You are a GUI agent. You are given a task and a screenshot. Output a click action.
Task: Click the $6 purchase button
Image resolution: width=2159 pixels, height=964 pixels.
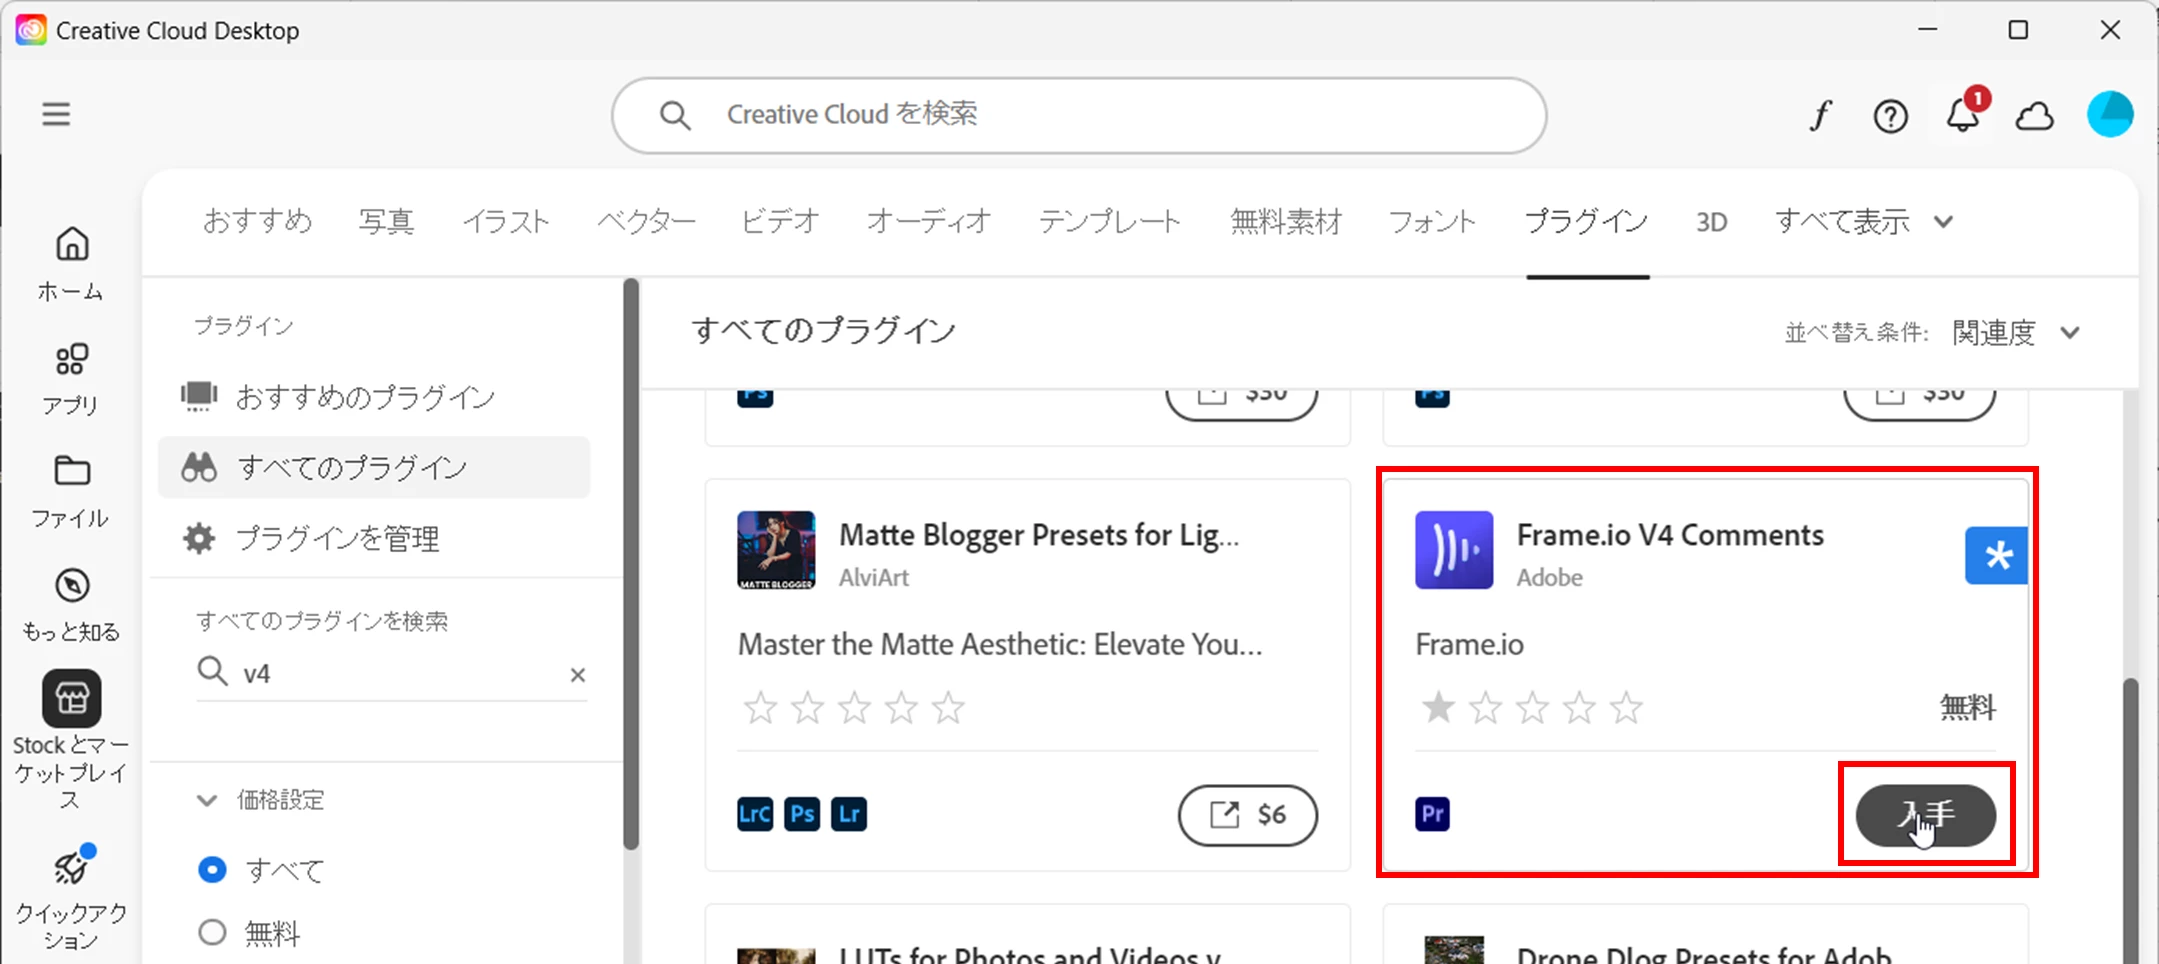pos(1247,815)
